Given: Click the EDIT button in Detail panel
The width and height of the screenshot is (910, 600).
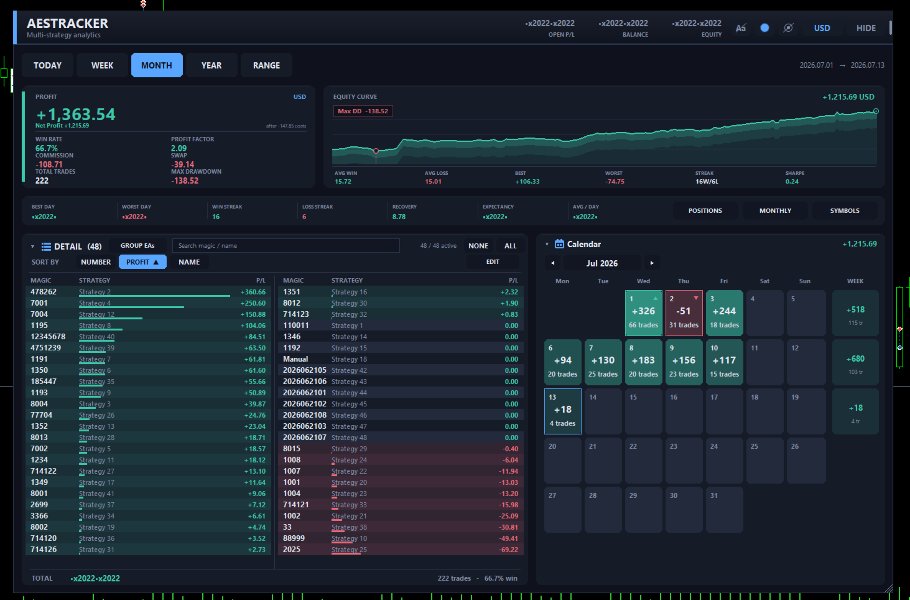Looking at the screenshot, I should pos(493,262).
